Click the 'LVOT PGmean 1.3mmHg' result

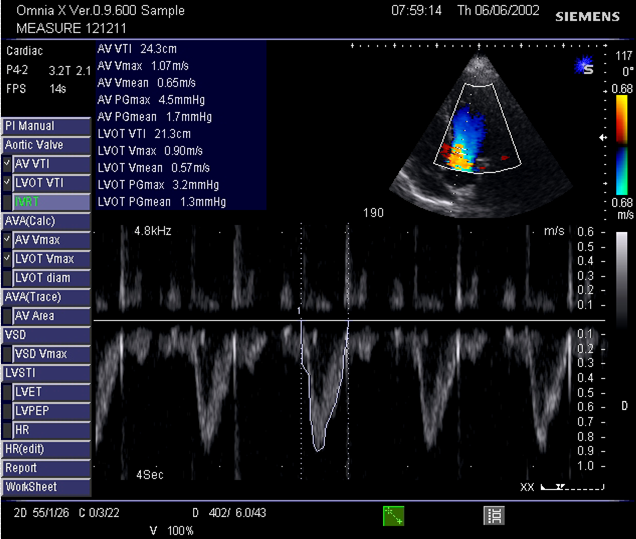click(162, 202)
